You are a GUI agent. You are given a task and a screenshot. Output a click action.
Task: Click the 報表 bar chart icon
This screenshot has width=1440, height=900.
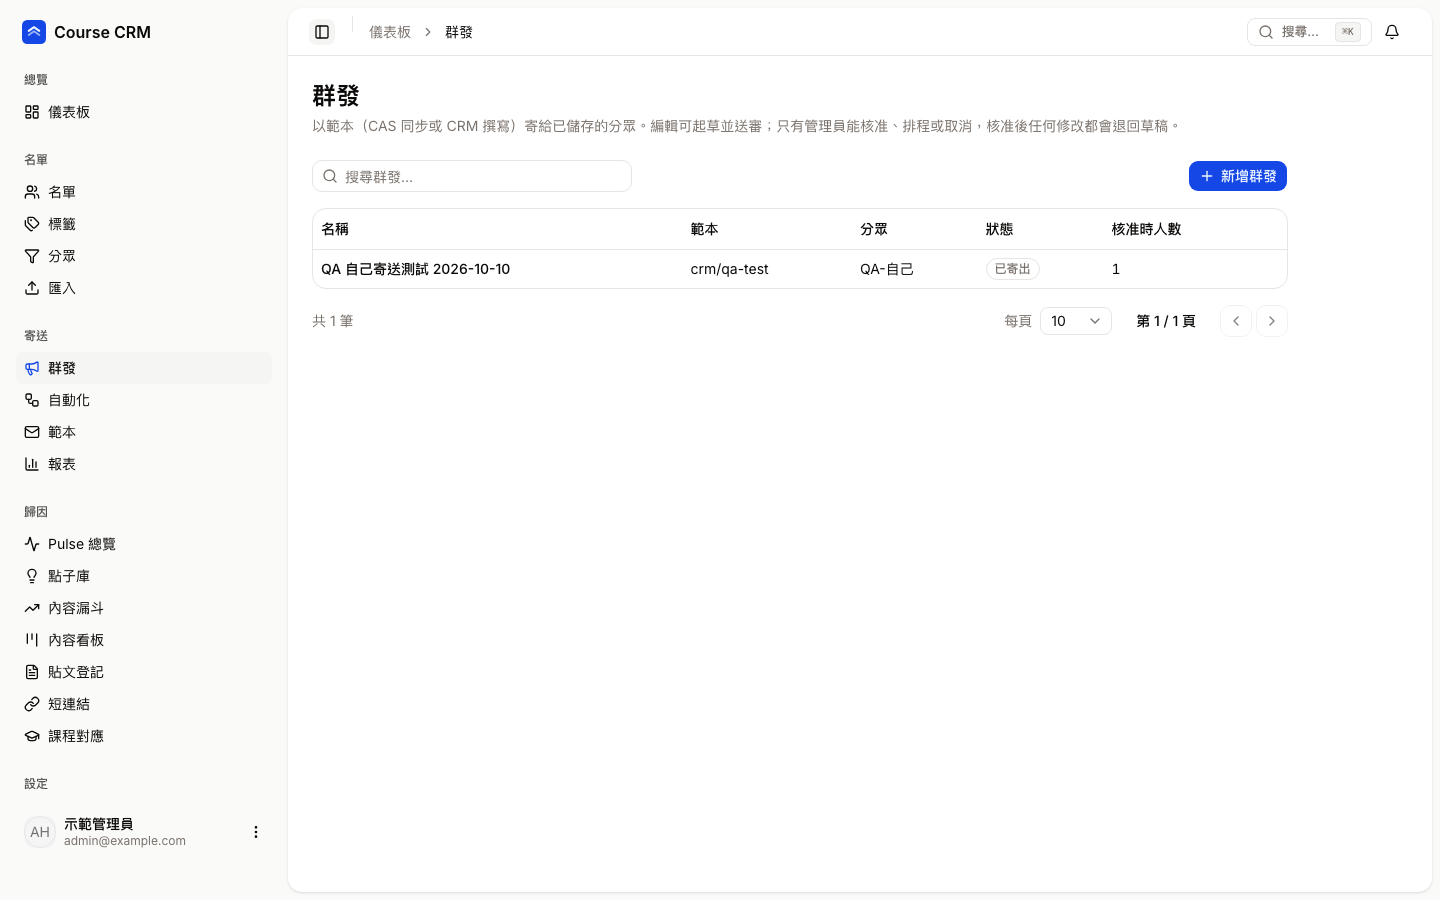32,464
